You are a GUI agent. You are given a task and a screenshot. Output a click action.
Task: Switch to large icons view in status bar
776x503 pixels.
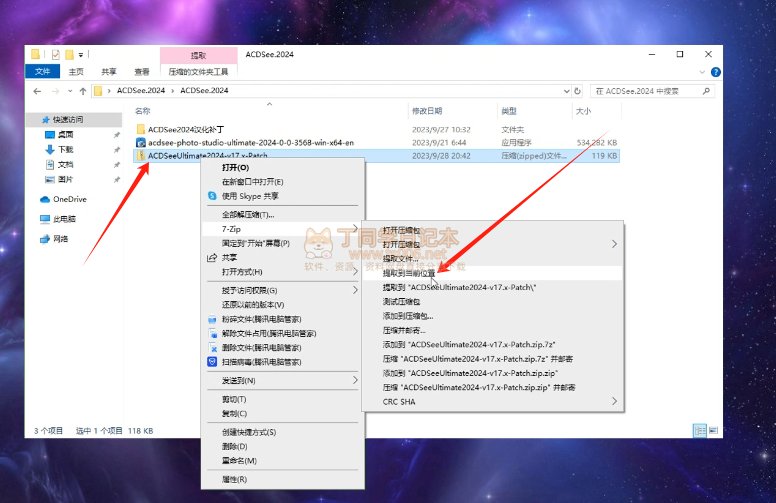(x=713, y=431)
